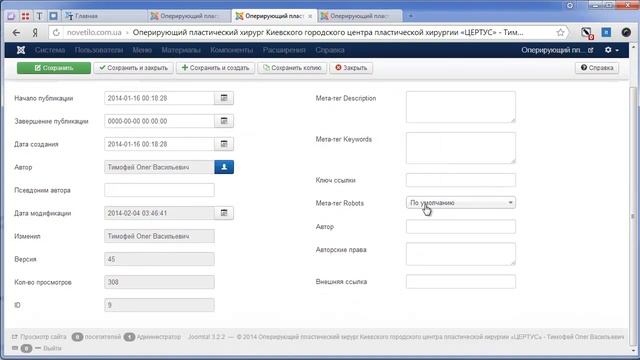Open calendar picker for Начало публикации
640x360 pixels.
point(224,98)
